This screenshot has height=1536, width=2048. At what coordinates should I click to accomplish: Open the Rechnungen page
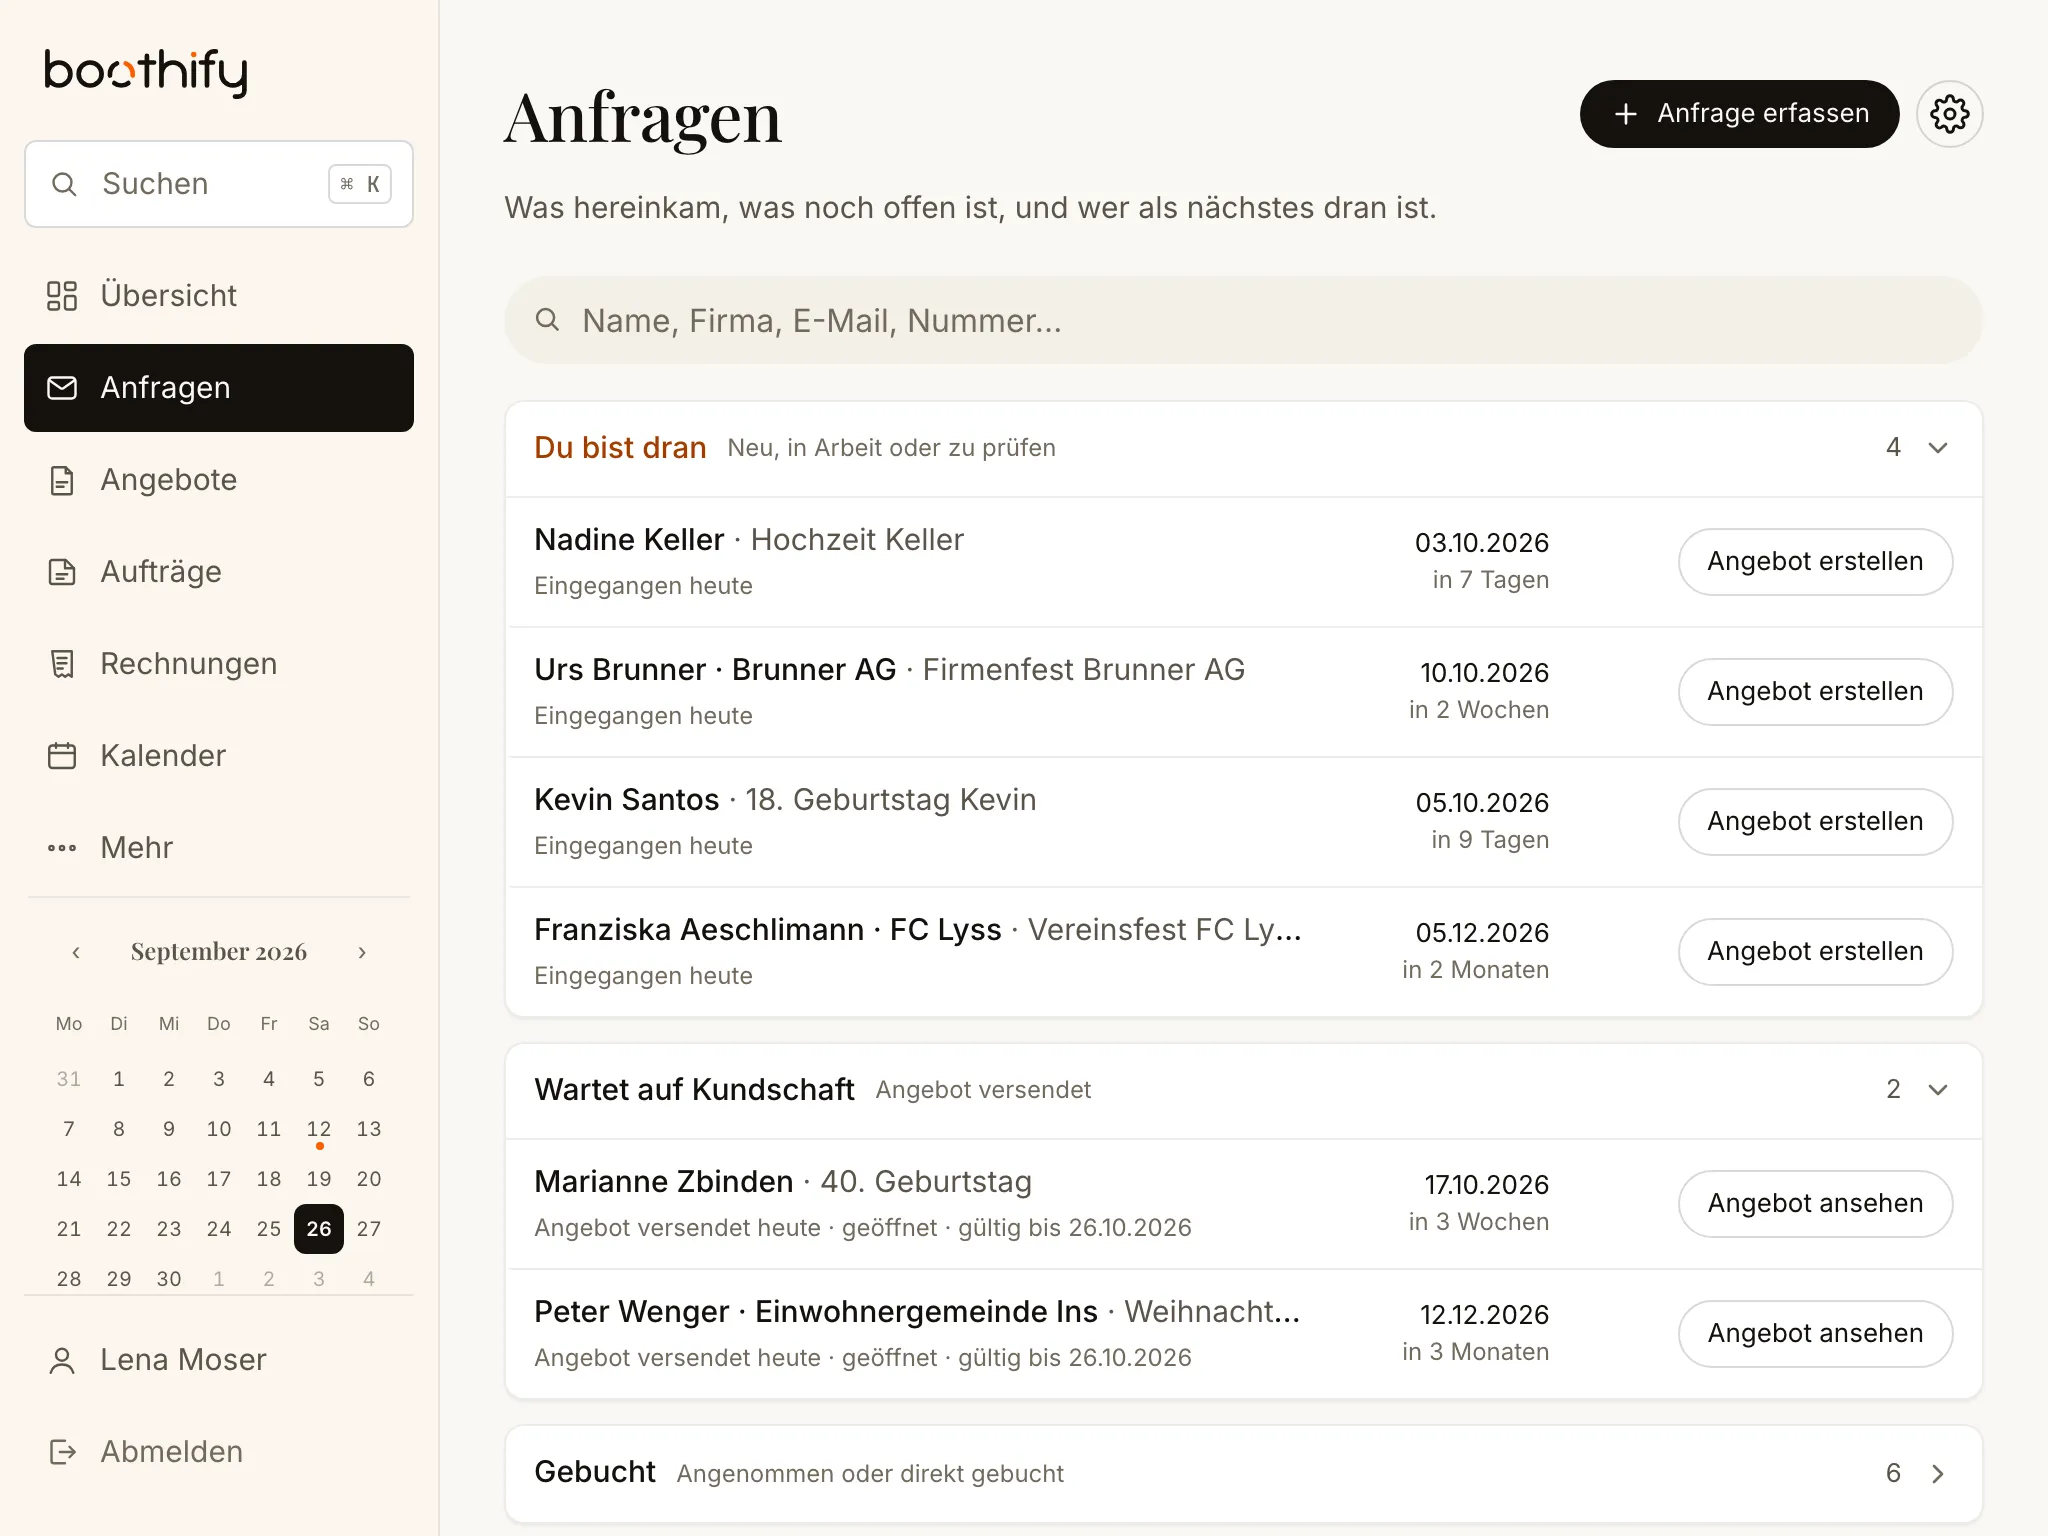[219, 664]
